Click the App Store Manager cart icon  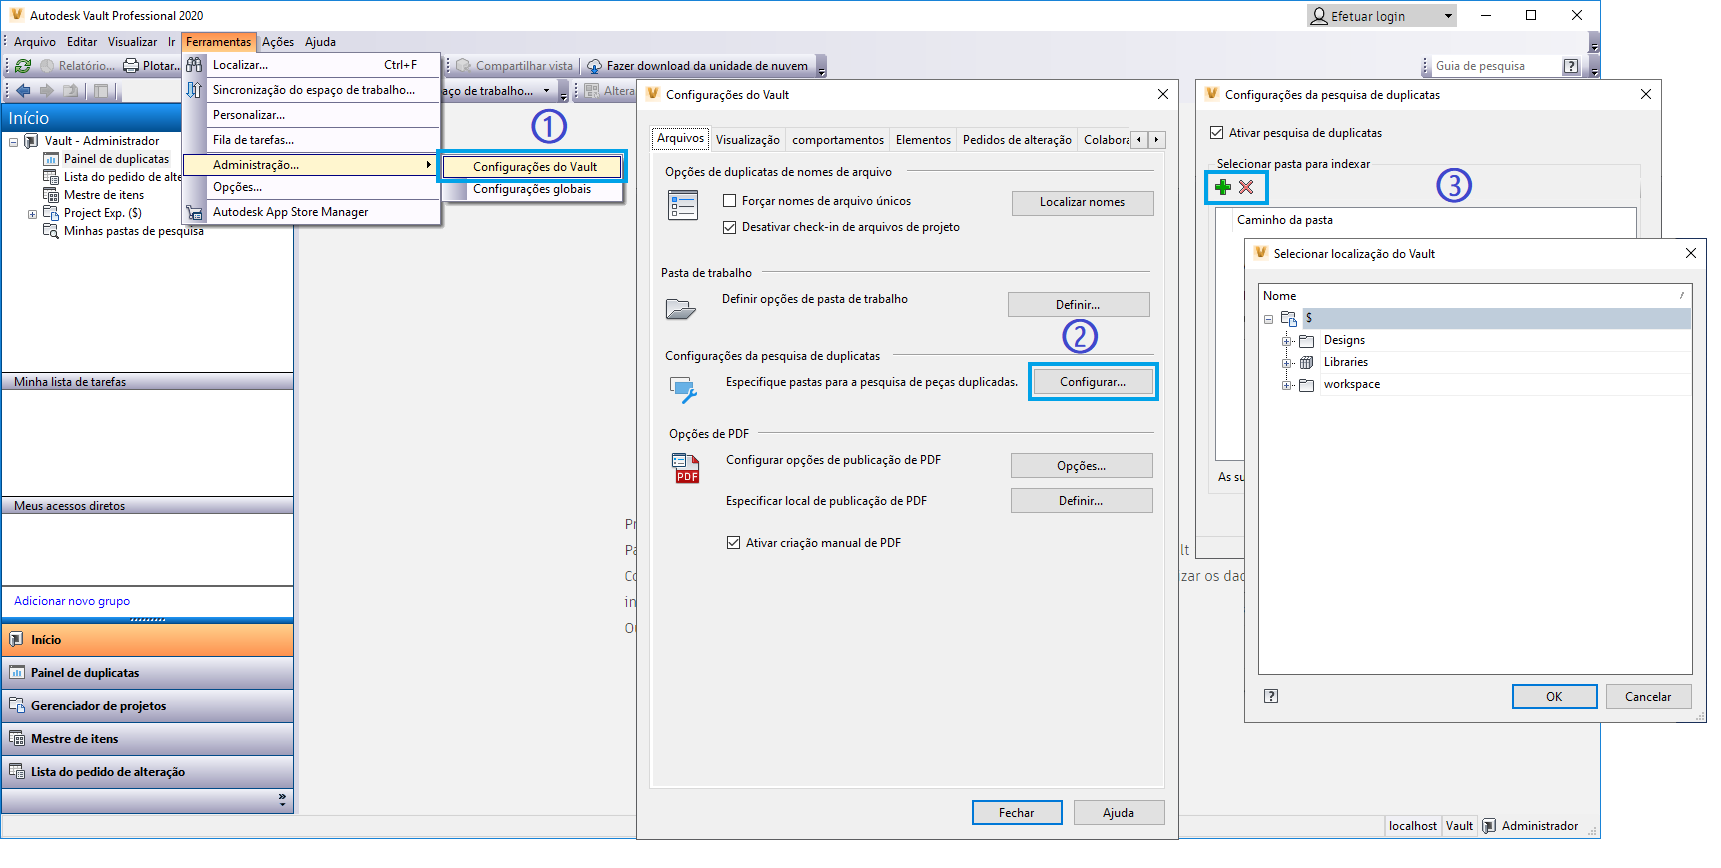coord(194,212)
